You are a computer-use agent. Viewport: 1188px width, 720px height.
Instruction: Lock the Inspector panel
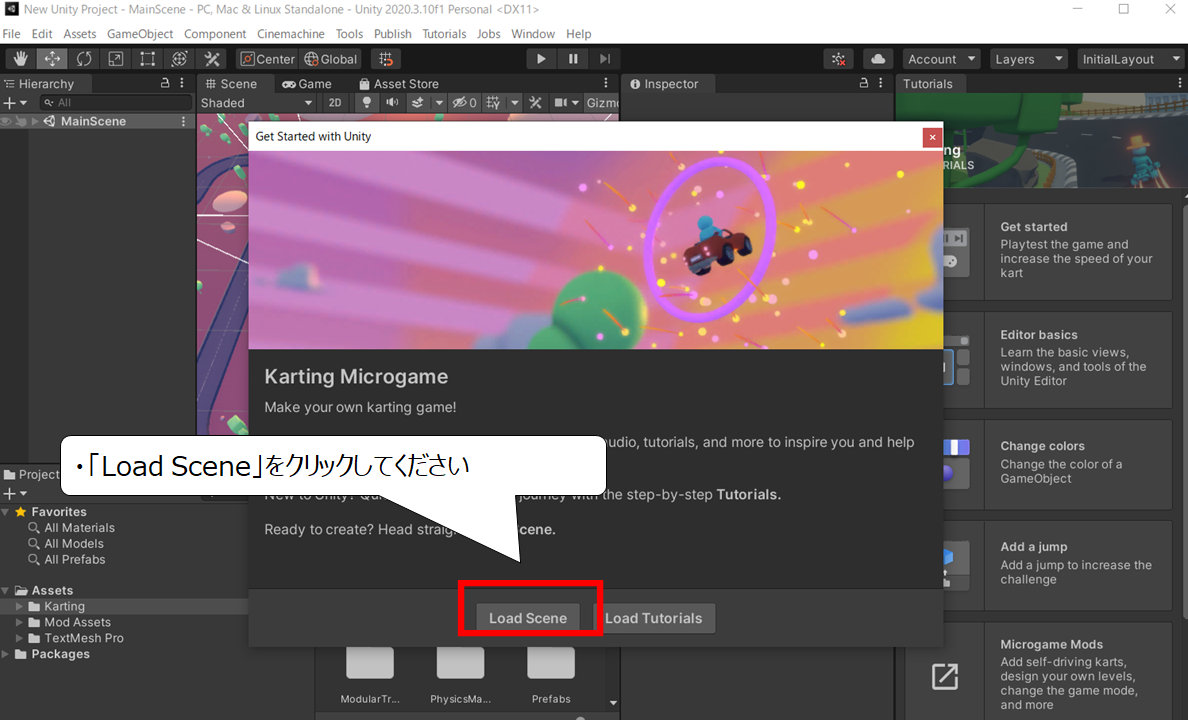point(864,83)
